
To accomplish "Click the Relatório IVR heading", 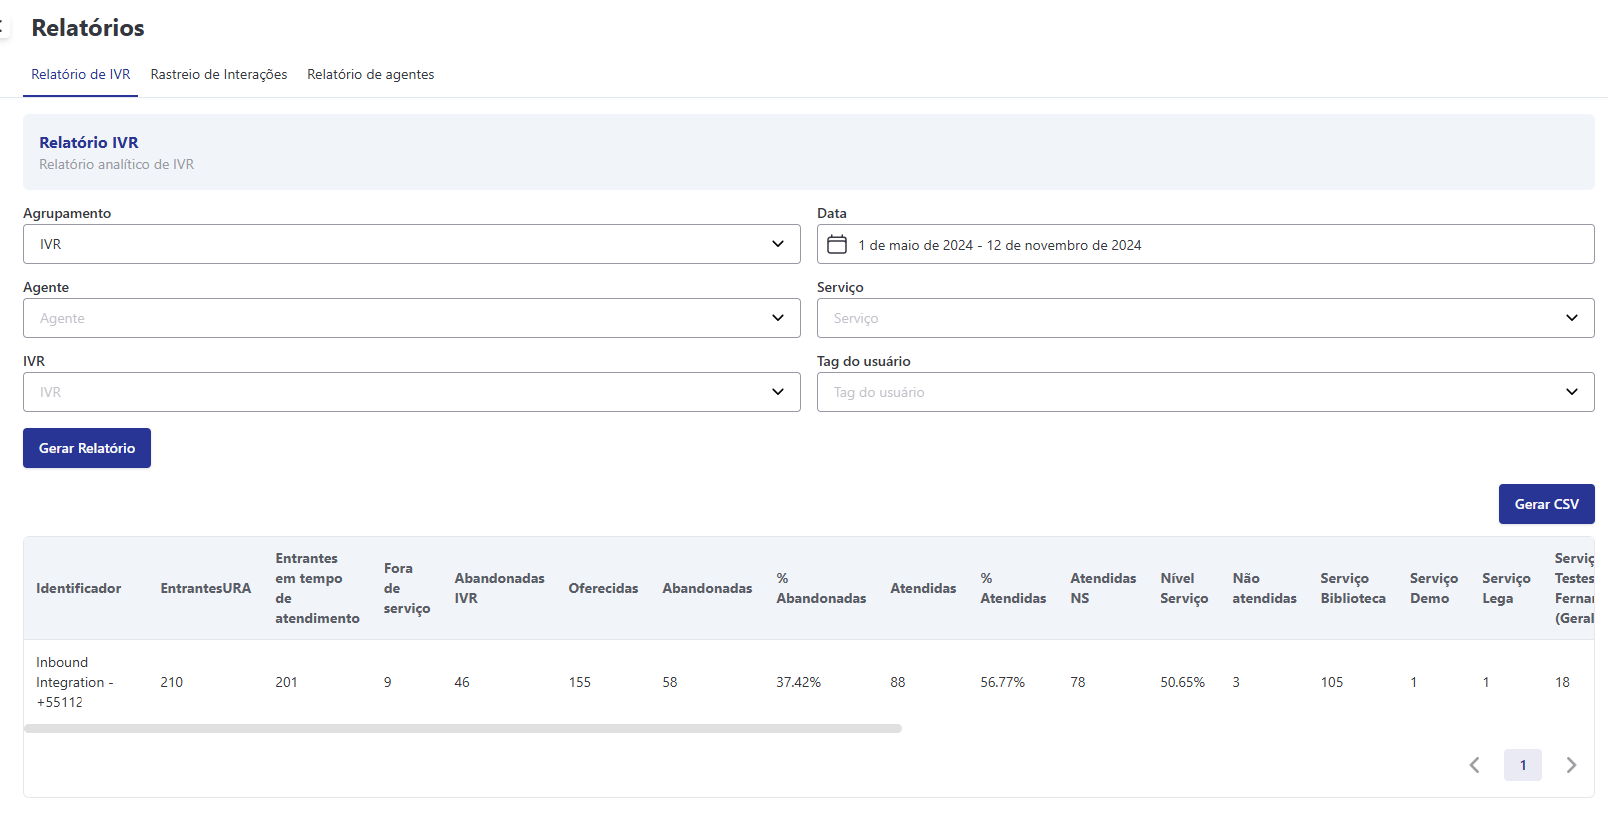I will (x=89, y=142).
